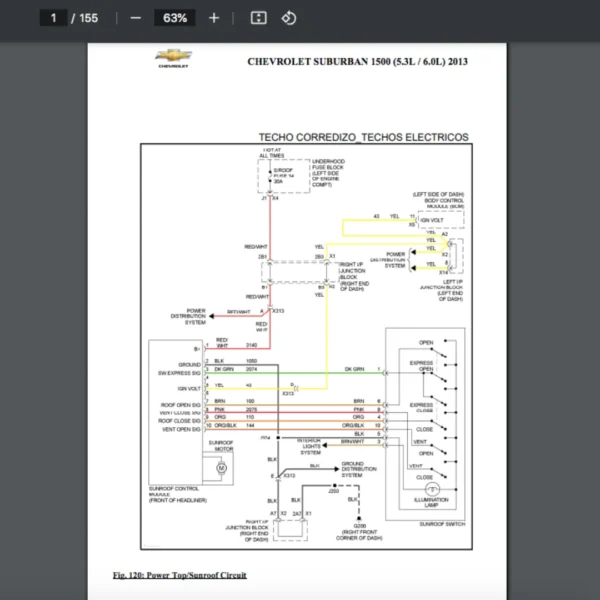
Task: Select the 63% zoom level field
Action: pyautogui.click(x=175, y=18)
